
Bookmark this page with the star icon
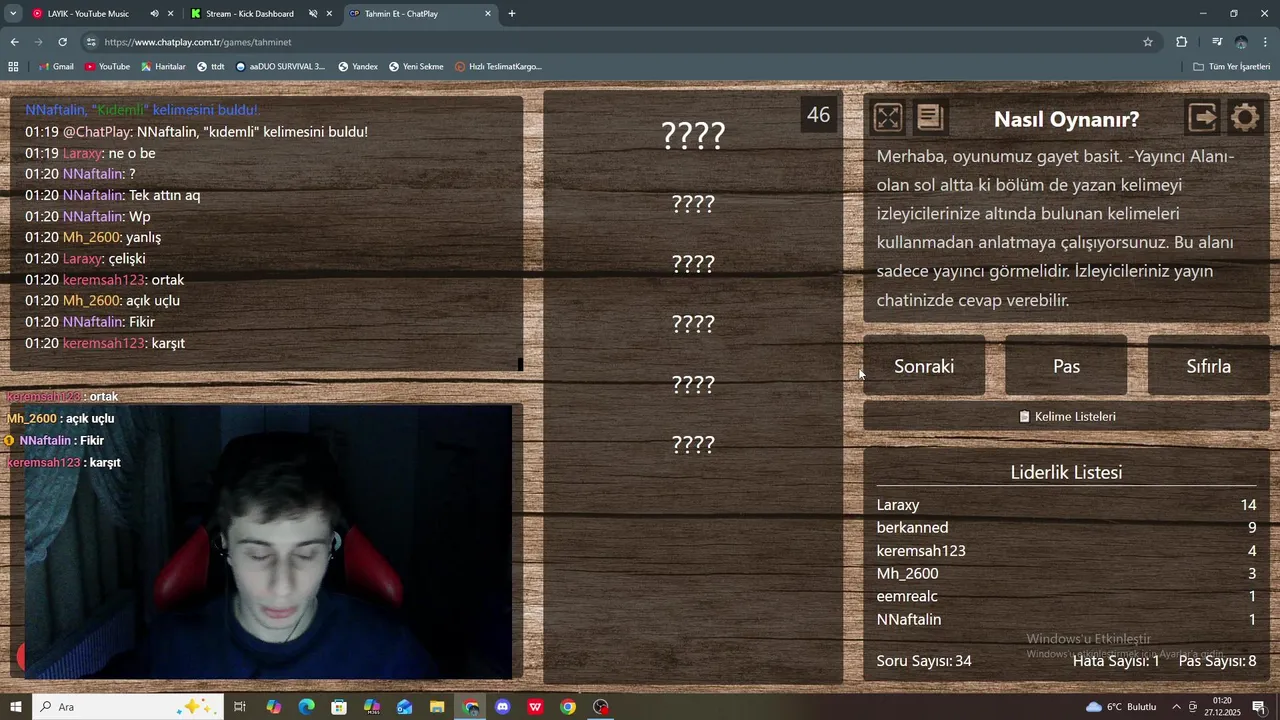[x=1148, y=42]
